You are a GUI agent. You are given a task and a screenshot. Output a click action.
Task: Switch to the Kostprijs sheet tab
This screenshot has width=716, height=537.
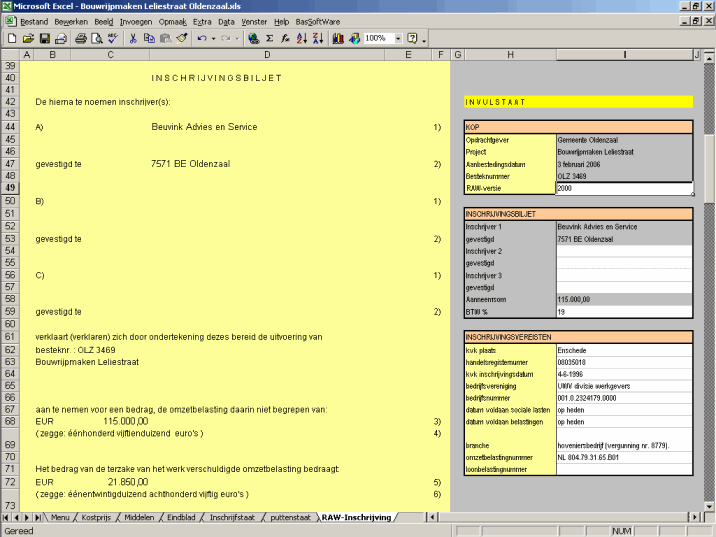click(x=96, y=517)
